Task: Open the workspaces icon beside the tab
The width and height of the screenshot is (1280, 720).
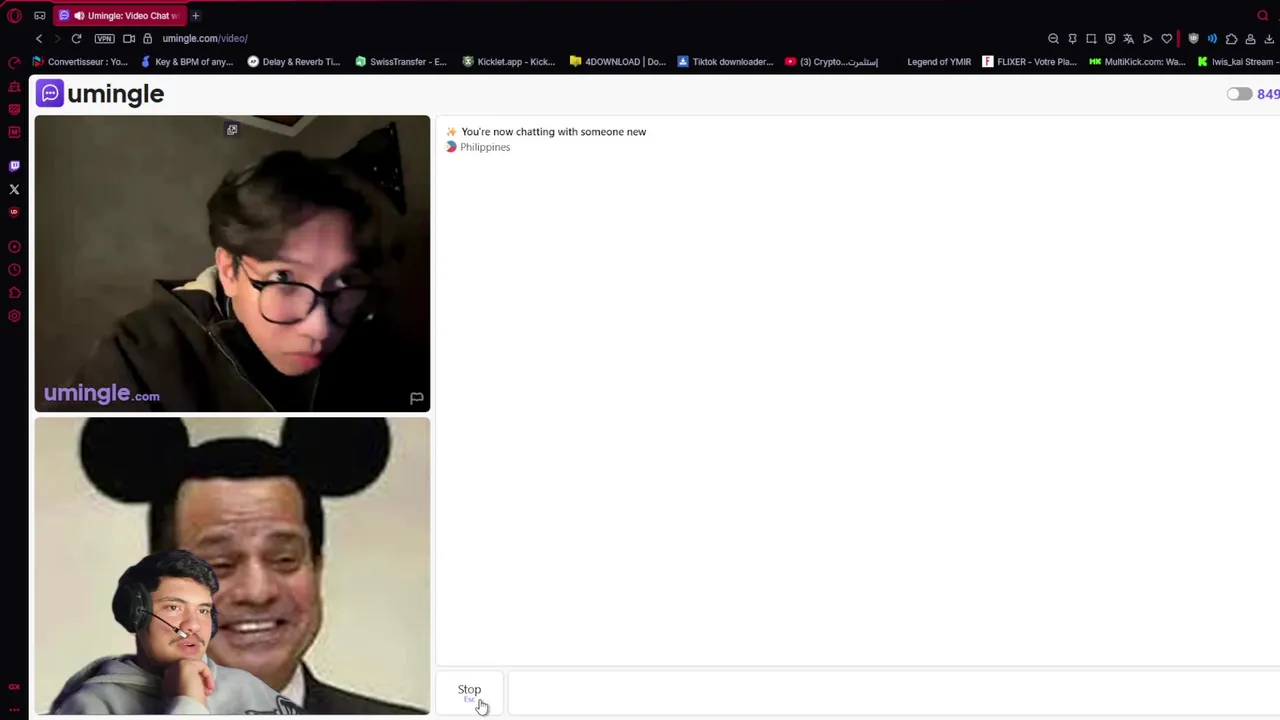Action: tap(40, 15)
